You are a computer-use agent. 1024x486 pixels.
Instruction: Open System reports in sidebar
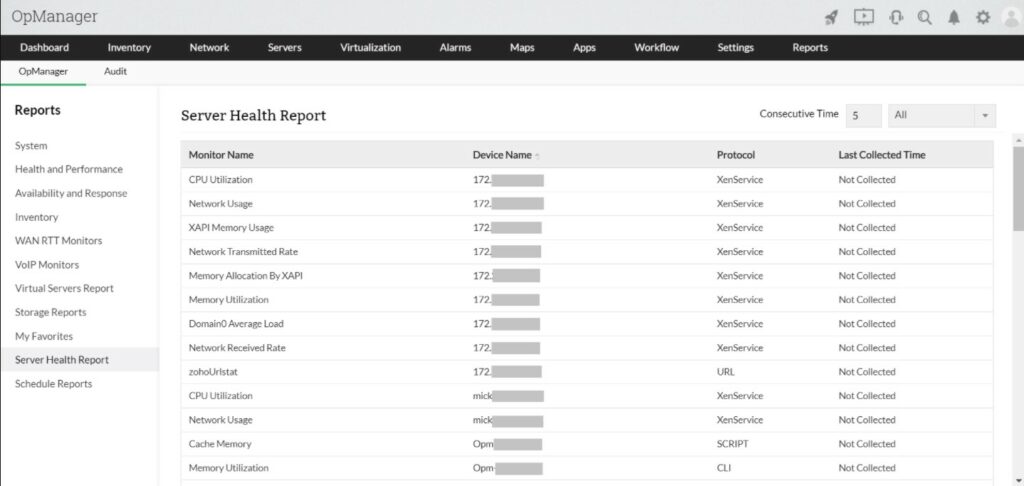[x=31, y=146]
